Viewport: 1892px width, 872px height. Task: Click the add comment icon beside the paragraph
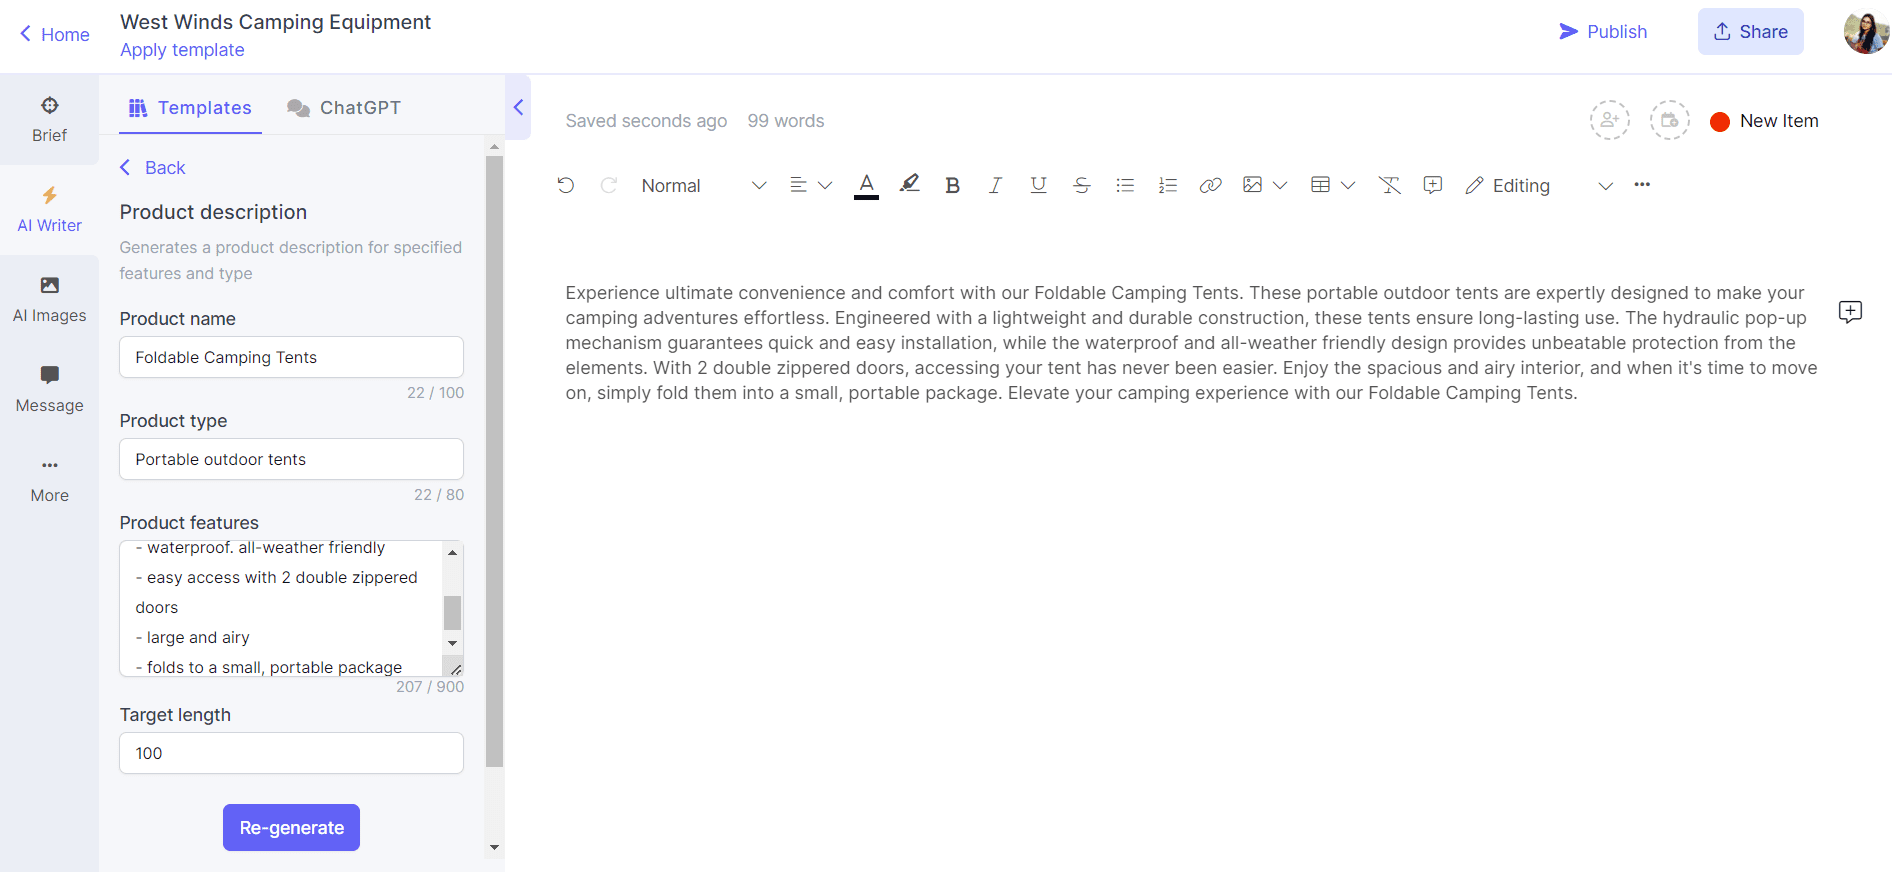click(x=1850, y=312)
